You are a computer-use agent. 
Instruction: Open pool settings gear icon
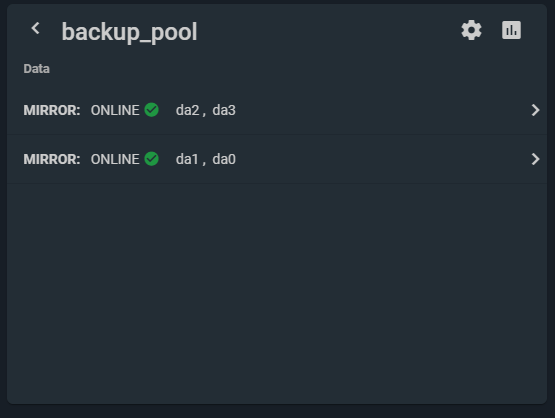click(x=471, y=30)
